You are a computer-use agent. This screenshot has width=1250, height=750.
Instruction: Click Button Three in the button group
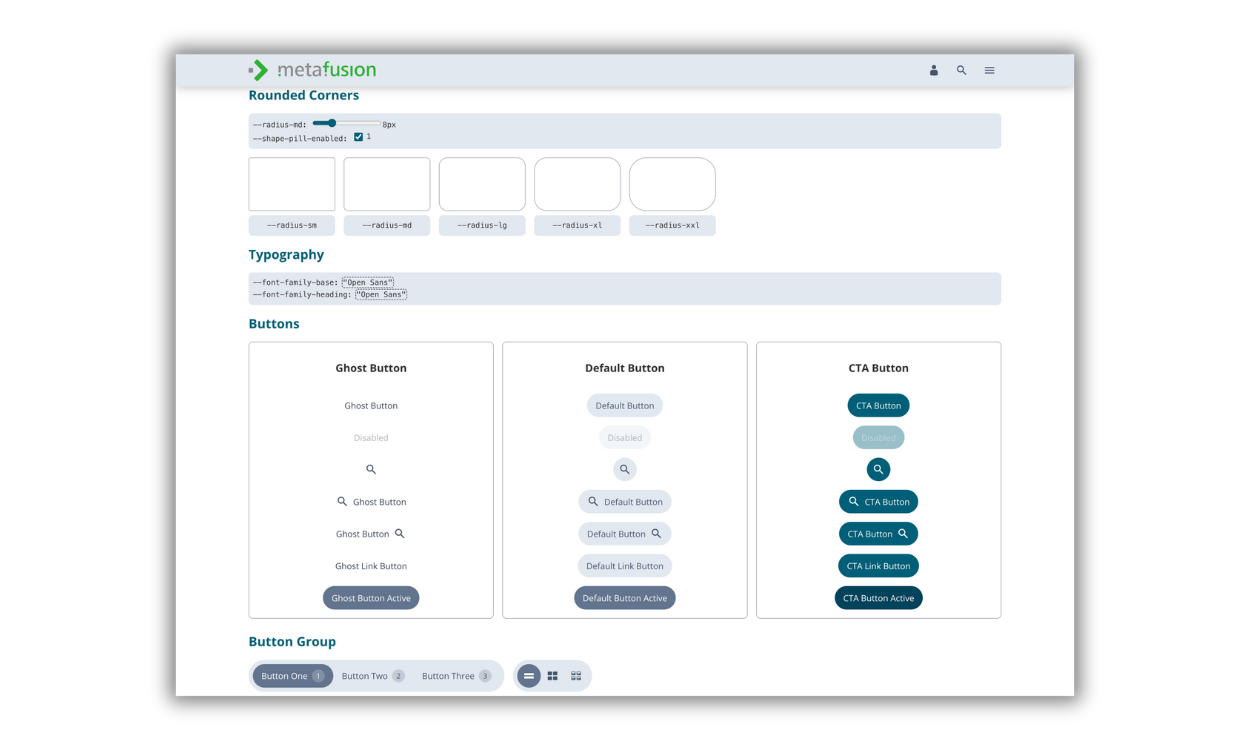point(446,675)
